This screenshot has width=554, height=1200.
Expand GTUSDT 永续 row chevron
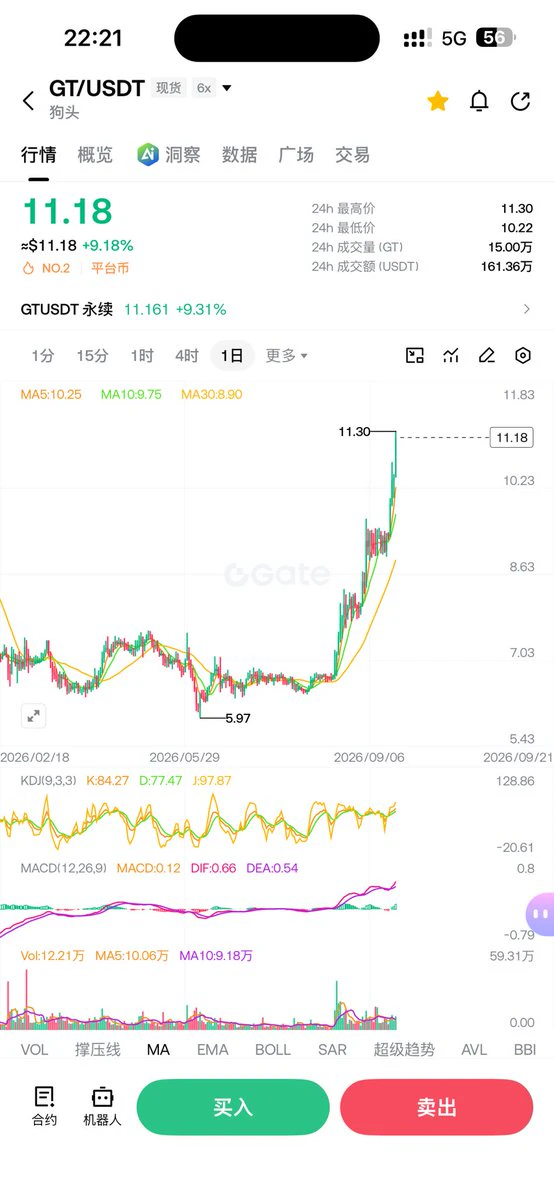point(527,309)
